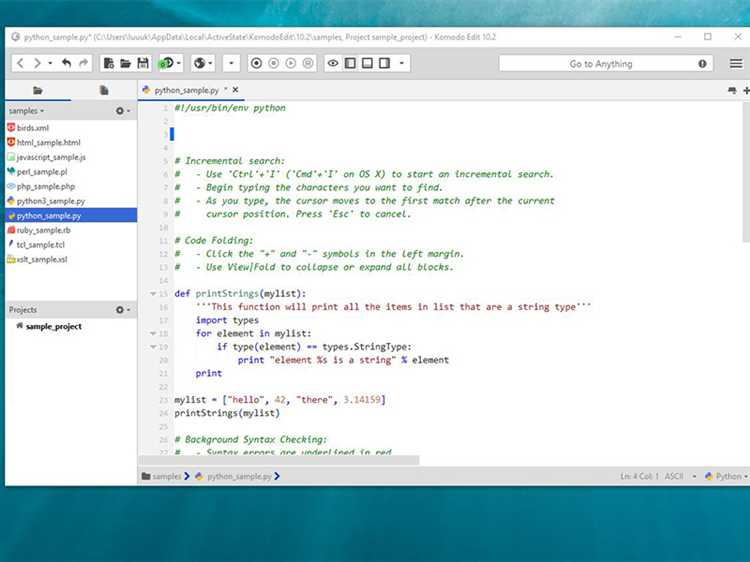750x562 pixels.
Task: Click the Undo arrow icon
Action: tap(66, 63)
